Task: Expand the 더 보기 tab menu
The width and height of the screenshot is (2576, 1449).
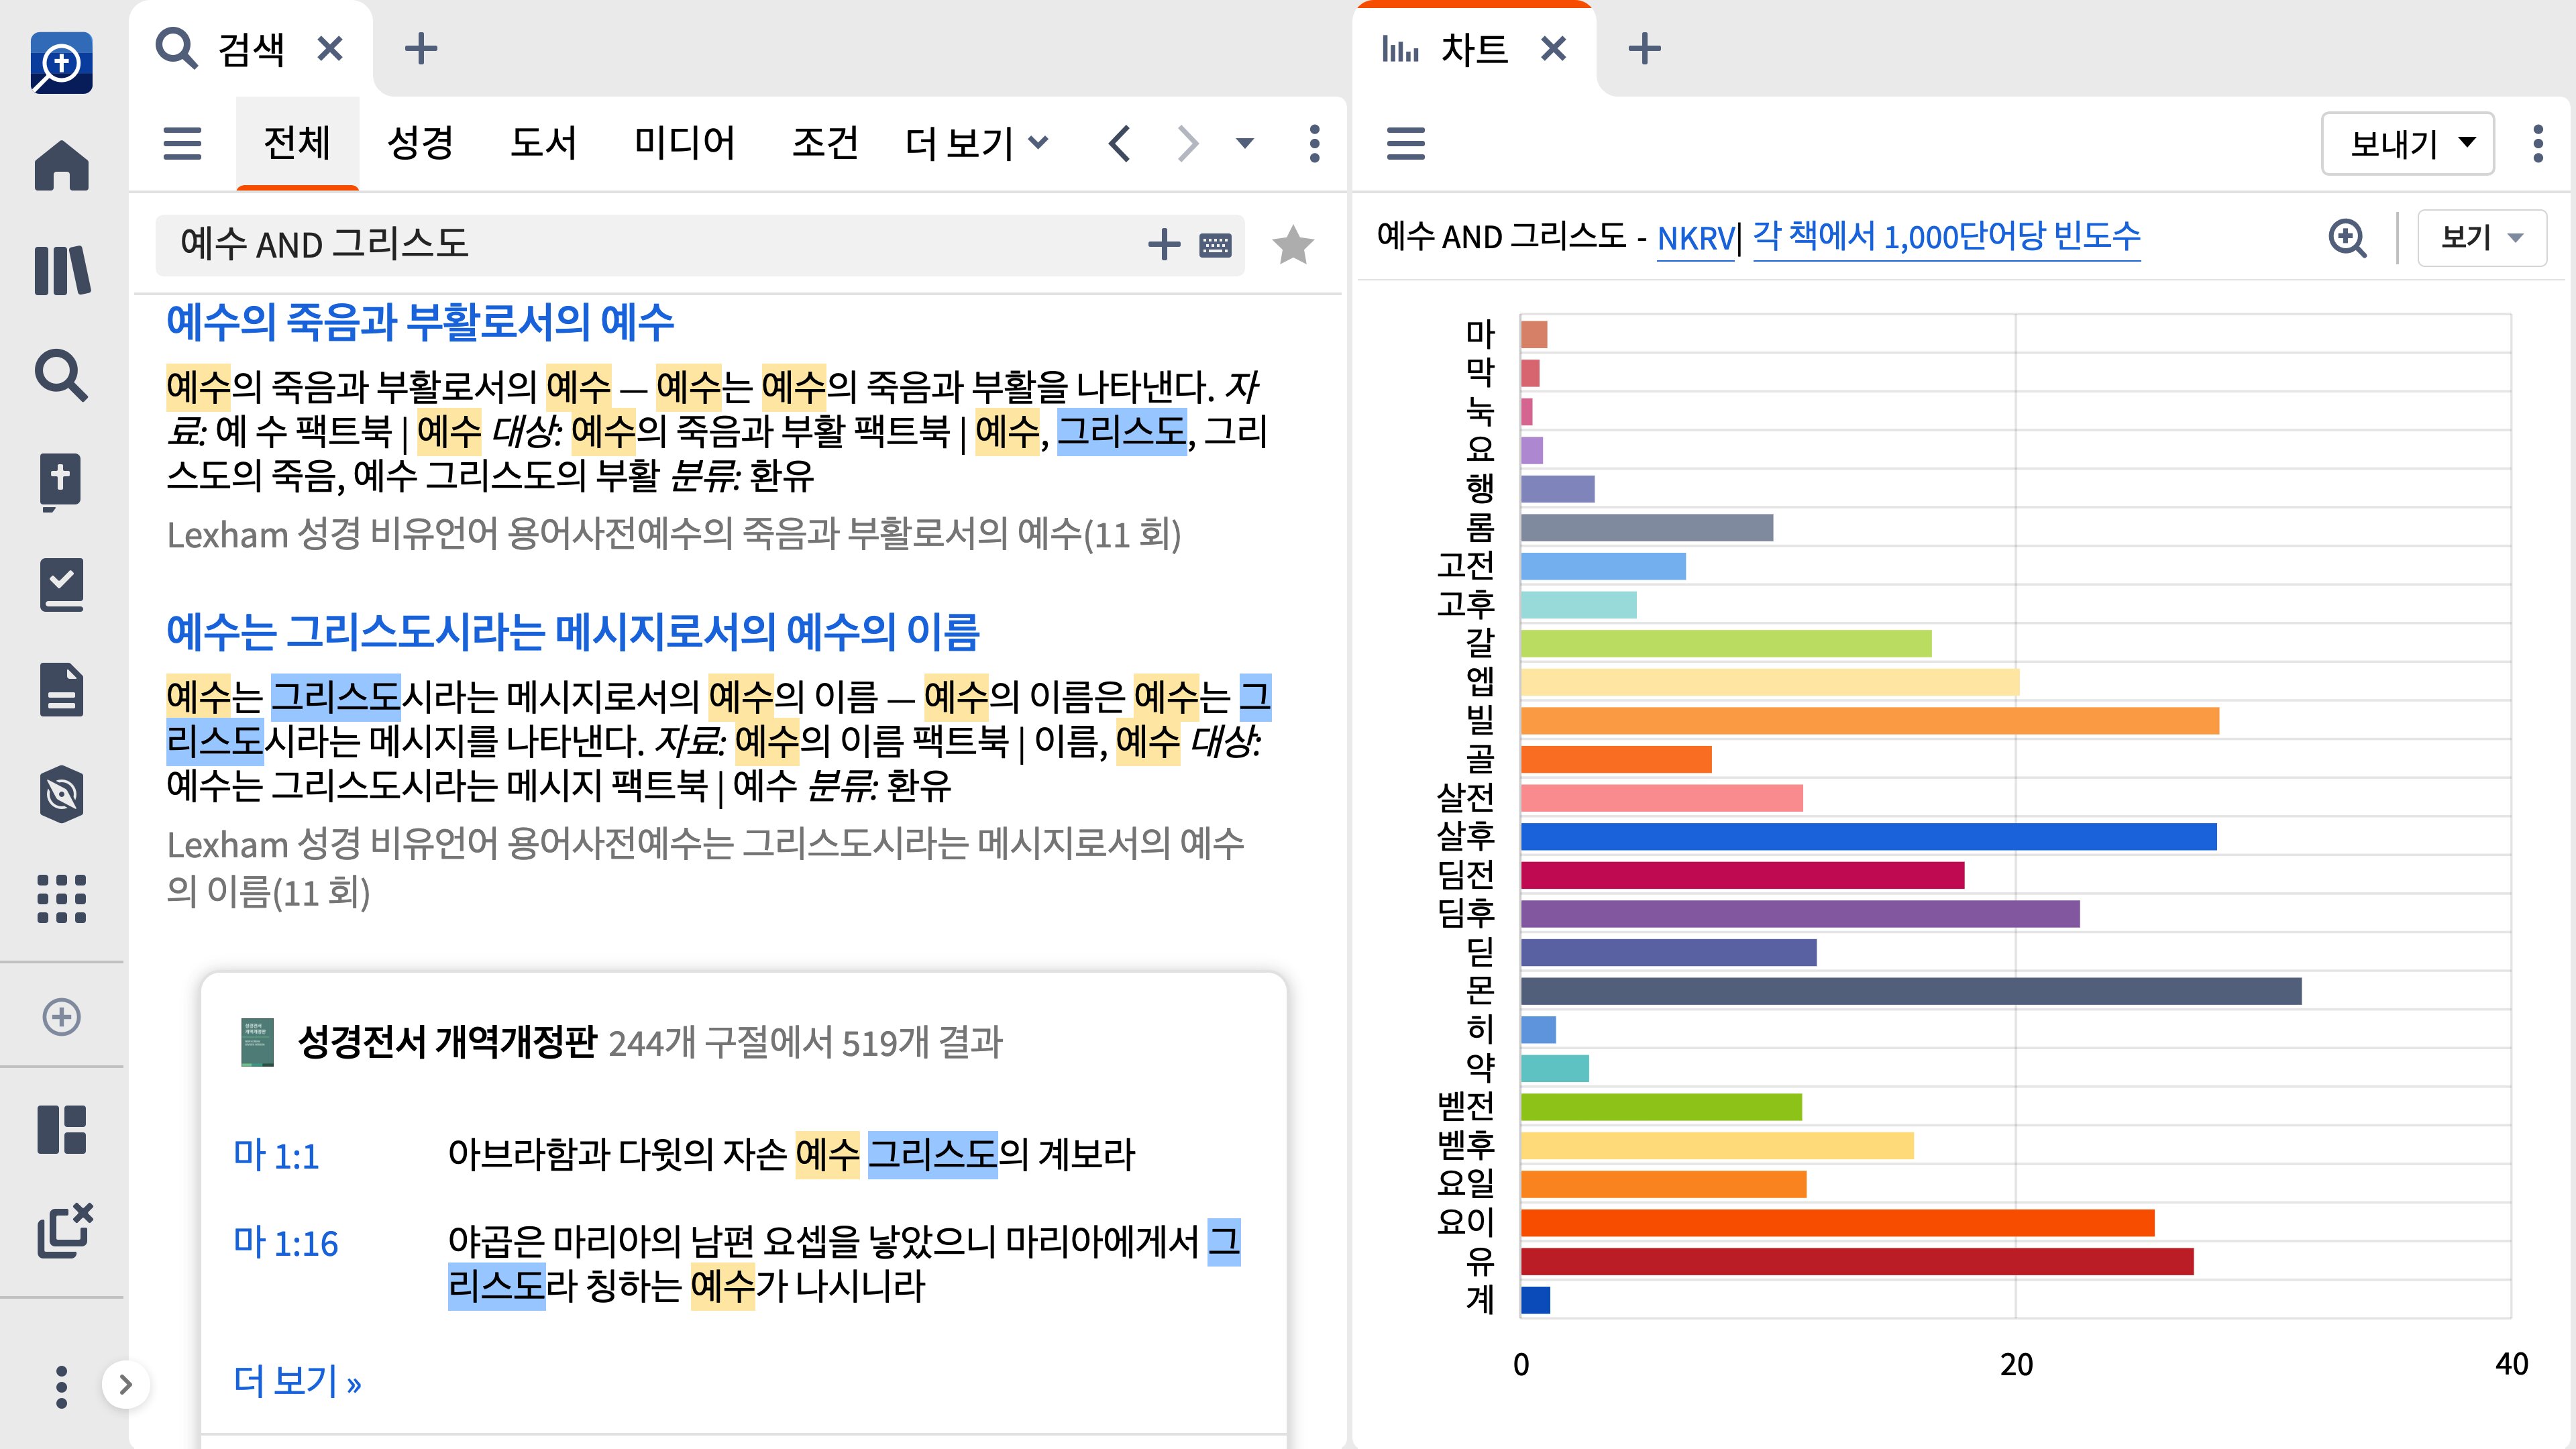Action: [x=976, y=143]
